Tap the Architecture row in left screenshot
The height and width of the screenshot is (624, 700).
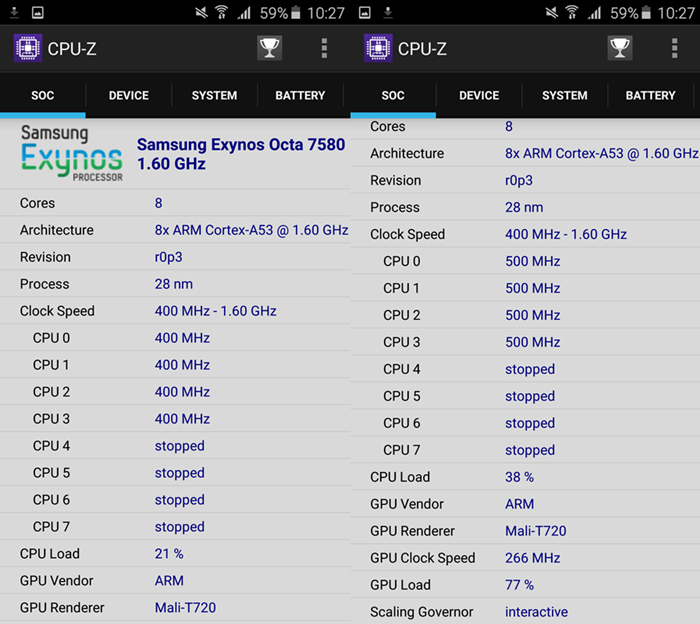[x=175, y=230]
